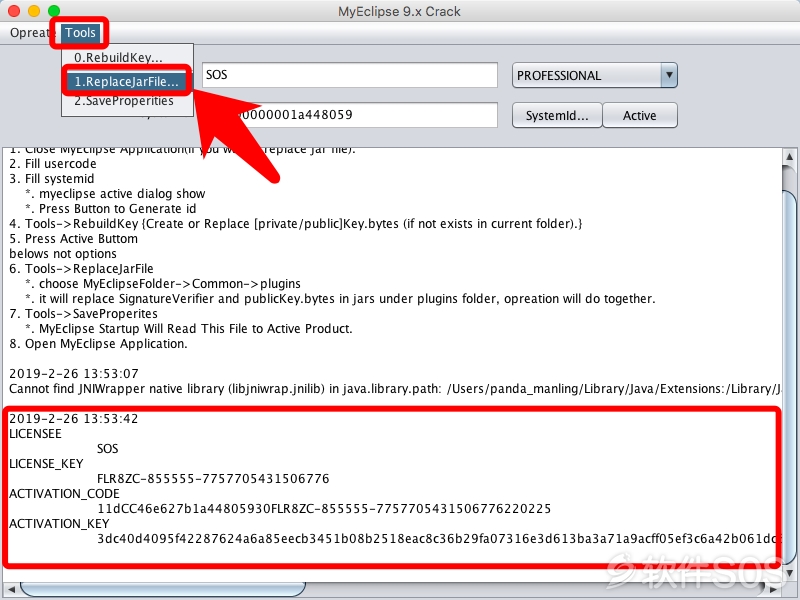800x600 pixels.
Task: Click the Active button
Action: pos(640,115)
